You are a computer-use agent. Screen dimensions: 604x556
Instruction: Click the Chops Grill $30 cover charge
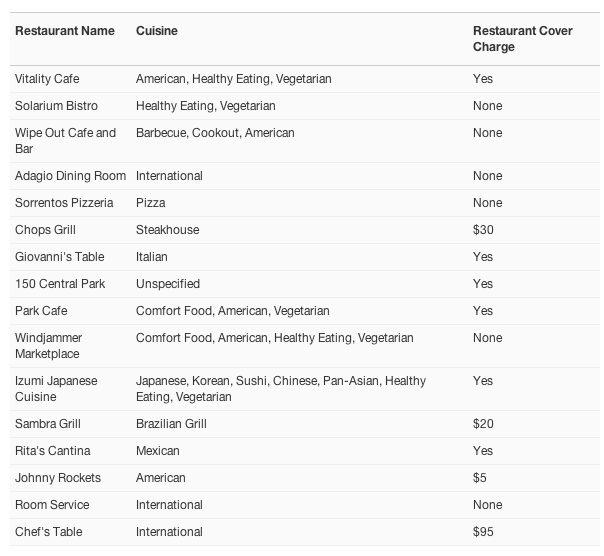click(x=483, y=230)
